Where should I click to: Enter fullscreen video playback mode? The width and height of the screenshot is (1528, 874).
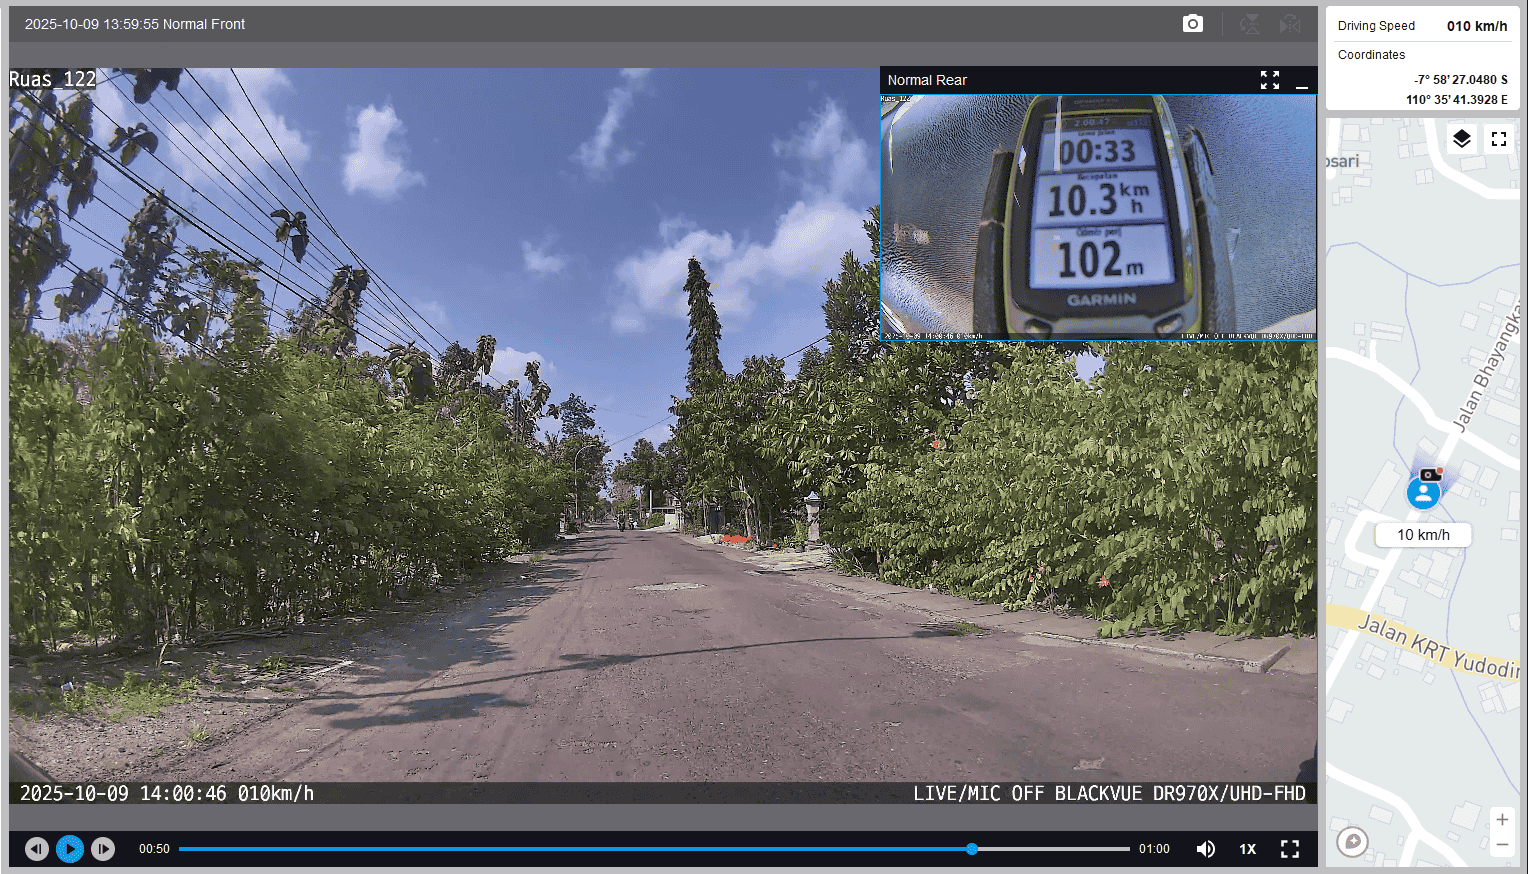(x=1290, y=849)
